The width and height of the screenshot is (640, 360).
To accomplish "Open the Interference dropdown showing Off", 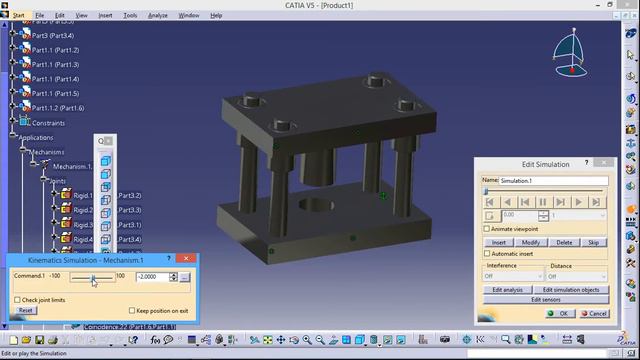I will coord(513,276).
